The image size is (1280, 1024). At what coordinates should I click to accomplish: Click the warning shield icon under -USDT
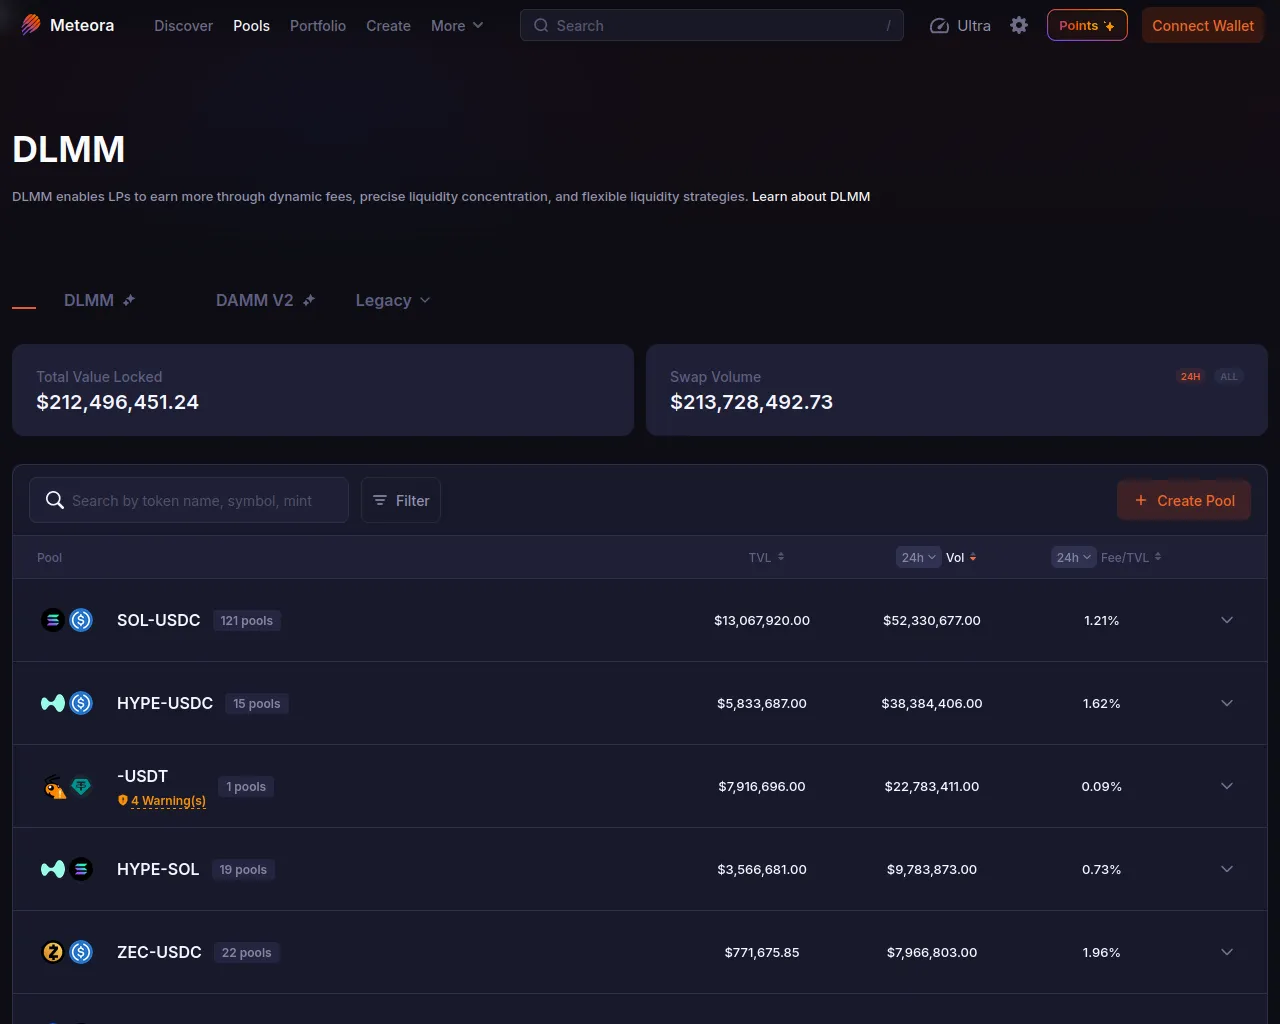click(x=123, y=800)
